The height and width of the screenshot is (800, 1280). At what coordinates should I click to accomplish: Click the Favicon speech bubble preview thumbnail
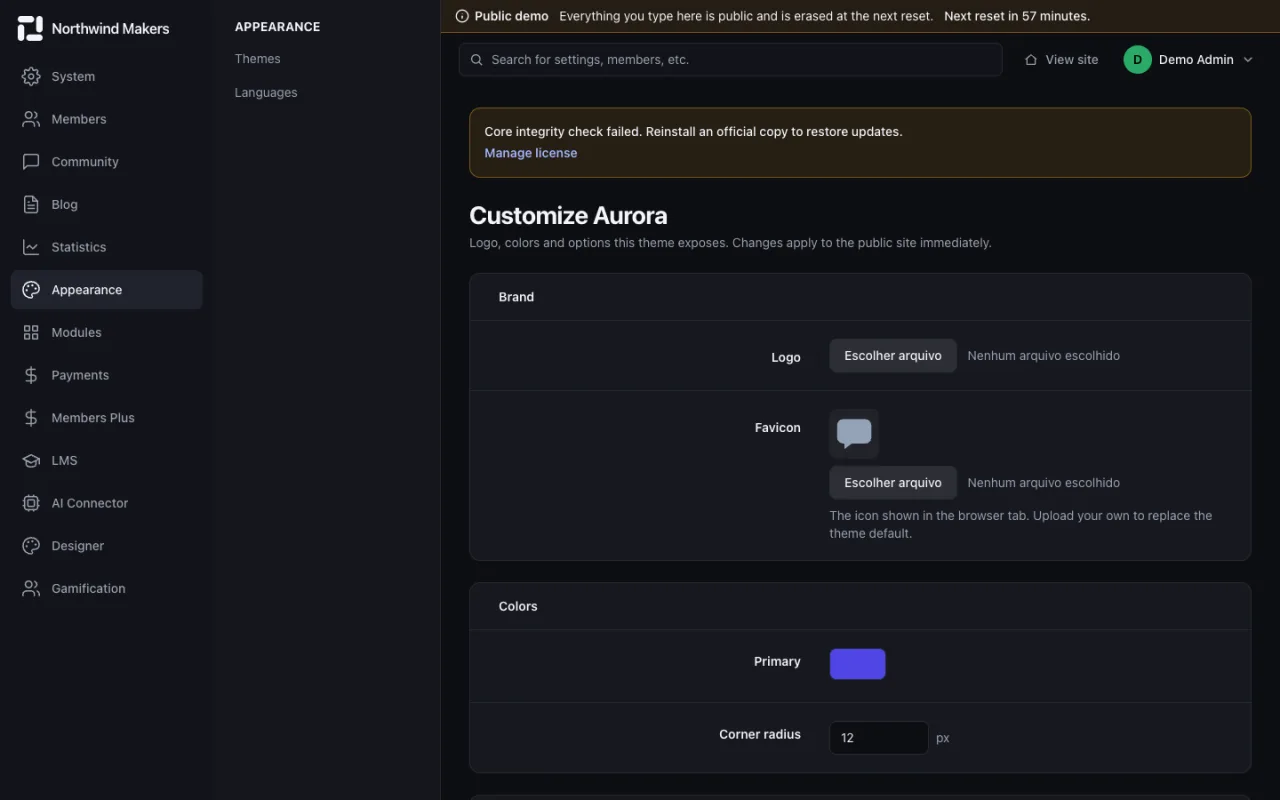[854, 434]
